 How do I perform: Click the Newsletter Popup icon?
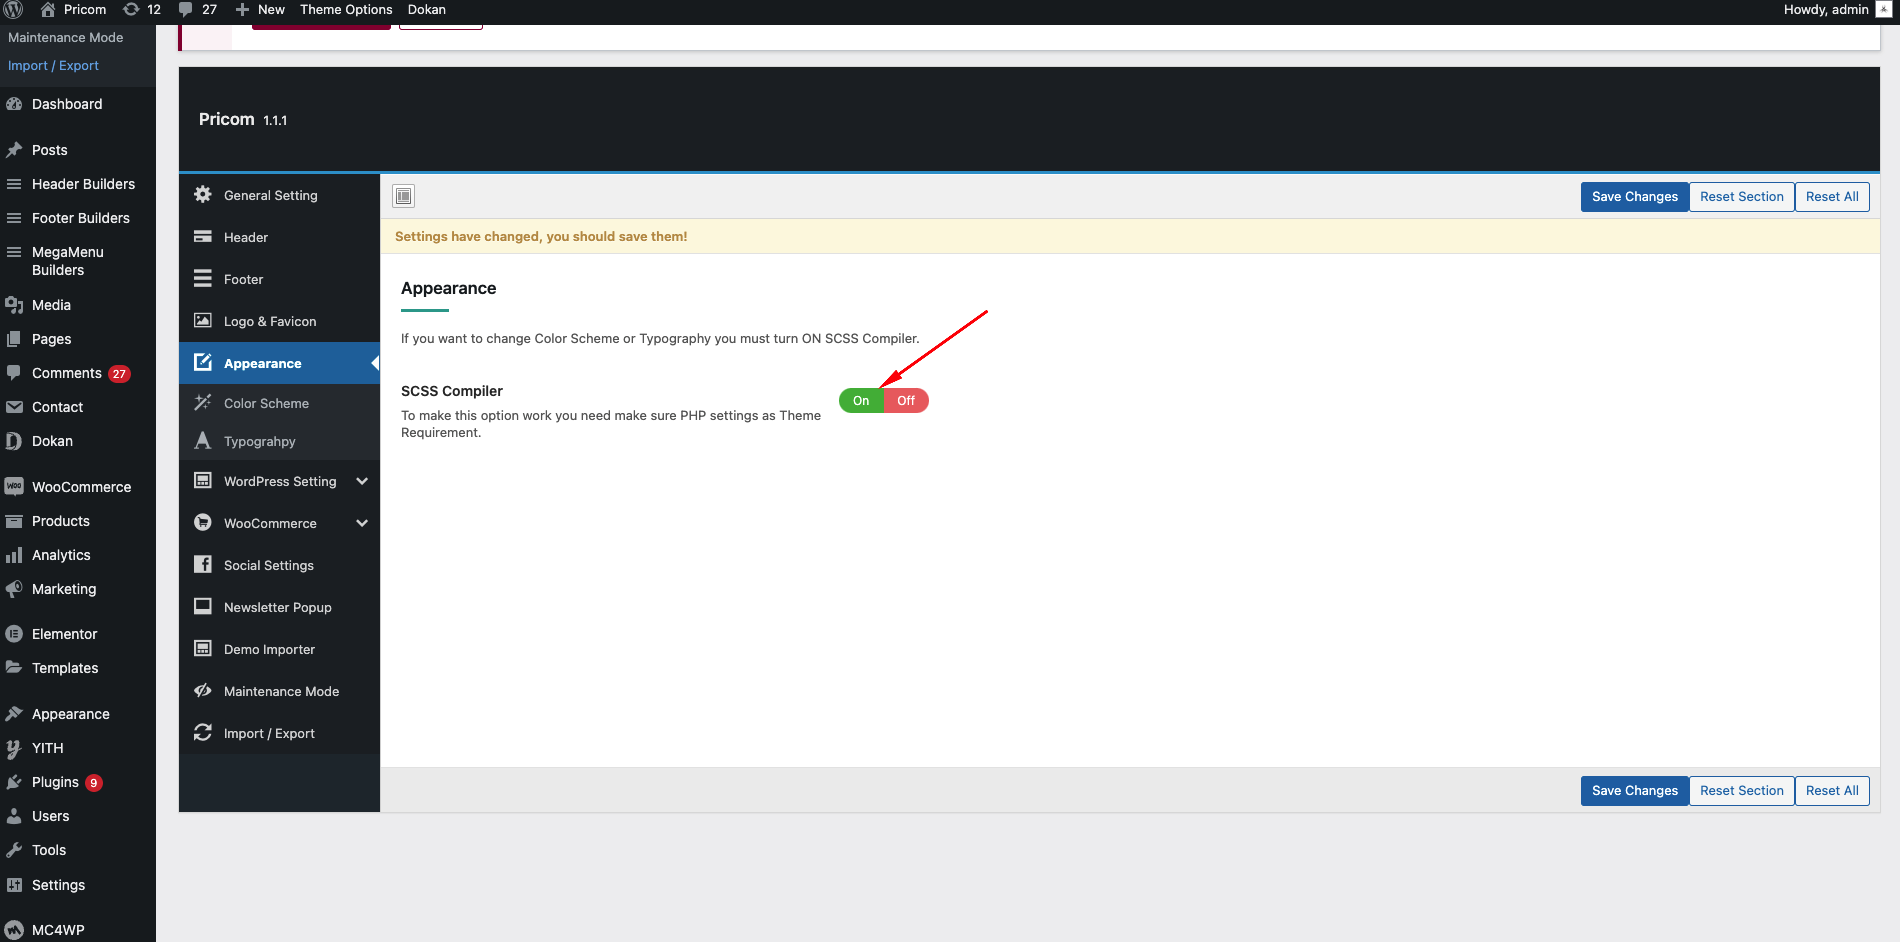click(x=203, y=607)
